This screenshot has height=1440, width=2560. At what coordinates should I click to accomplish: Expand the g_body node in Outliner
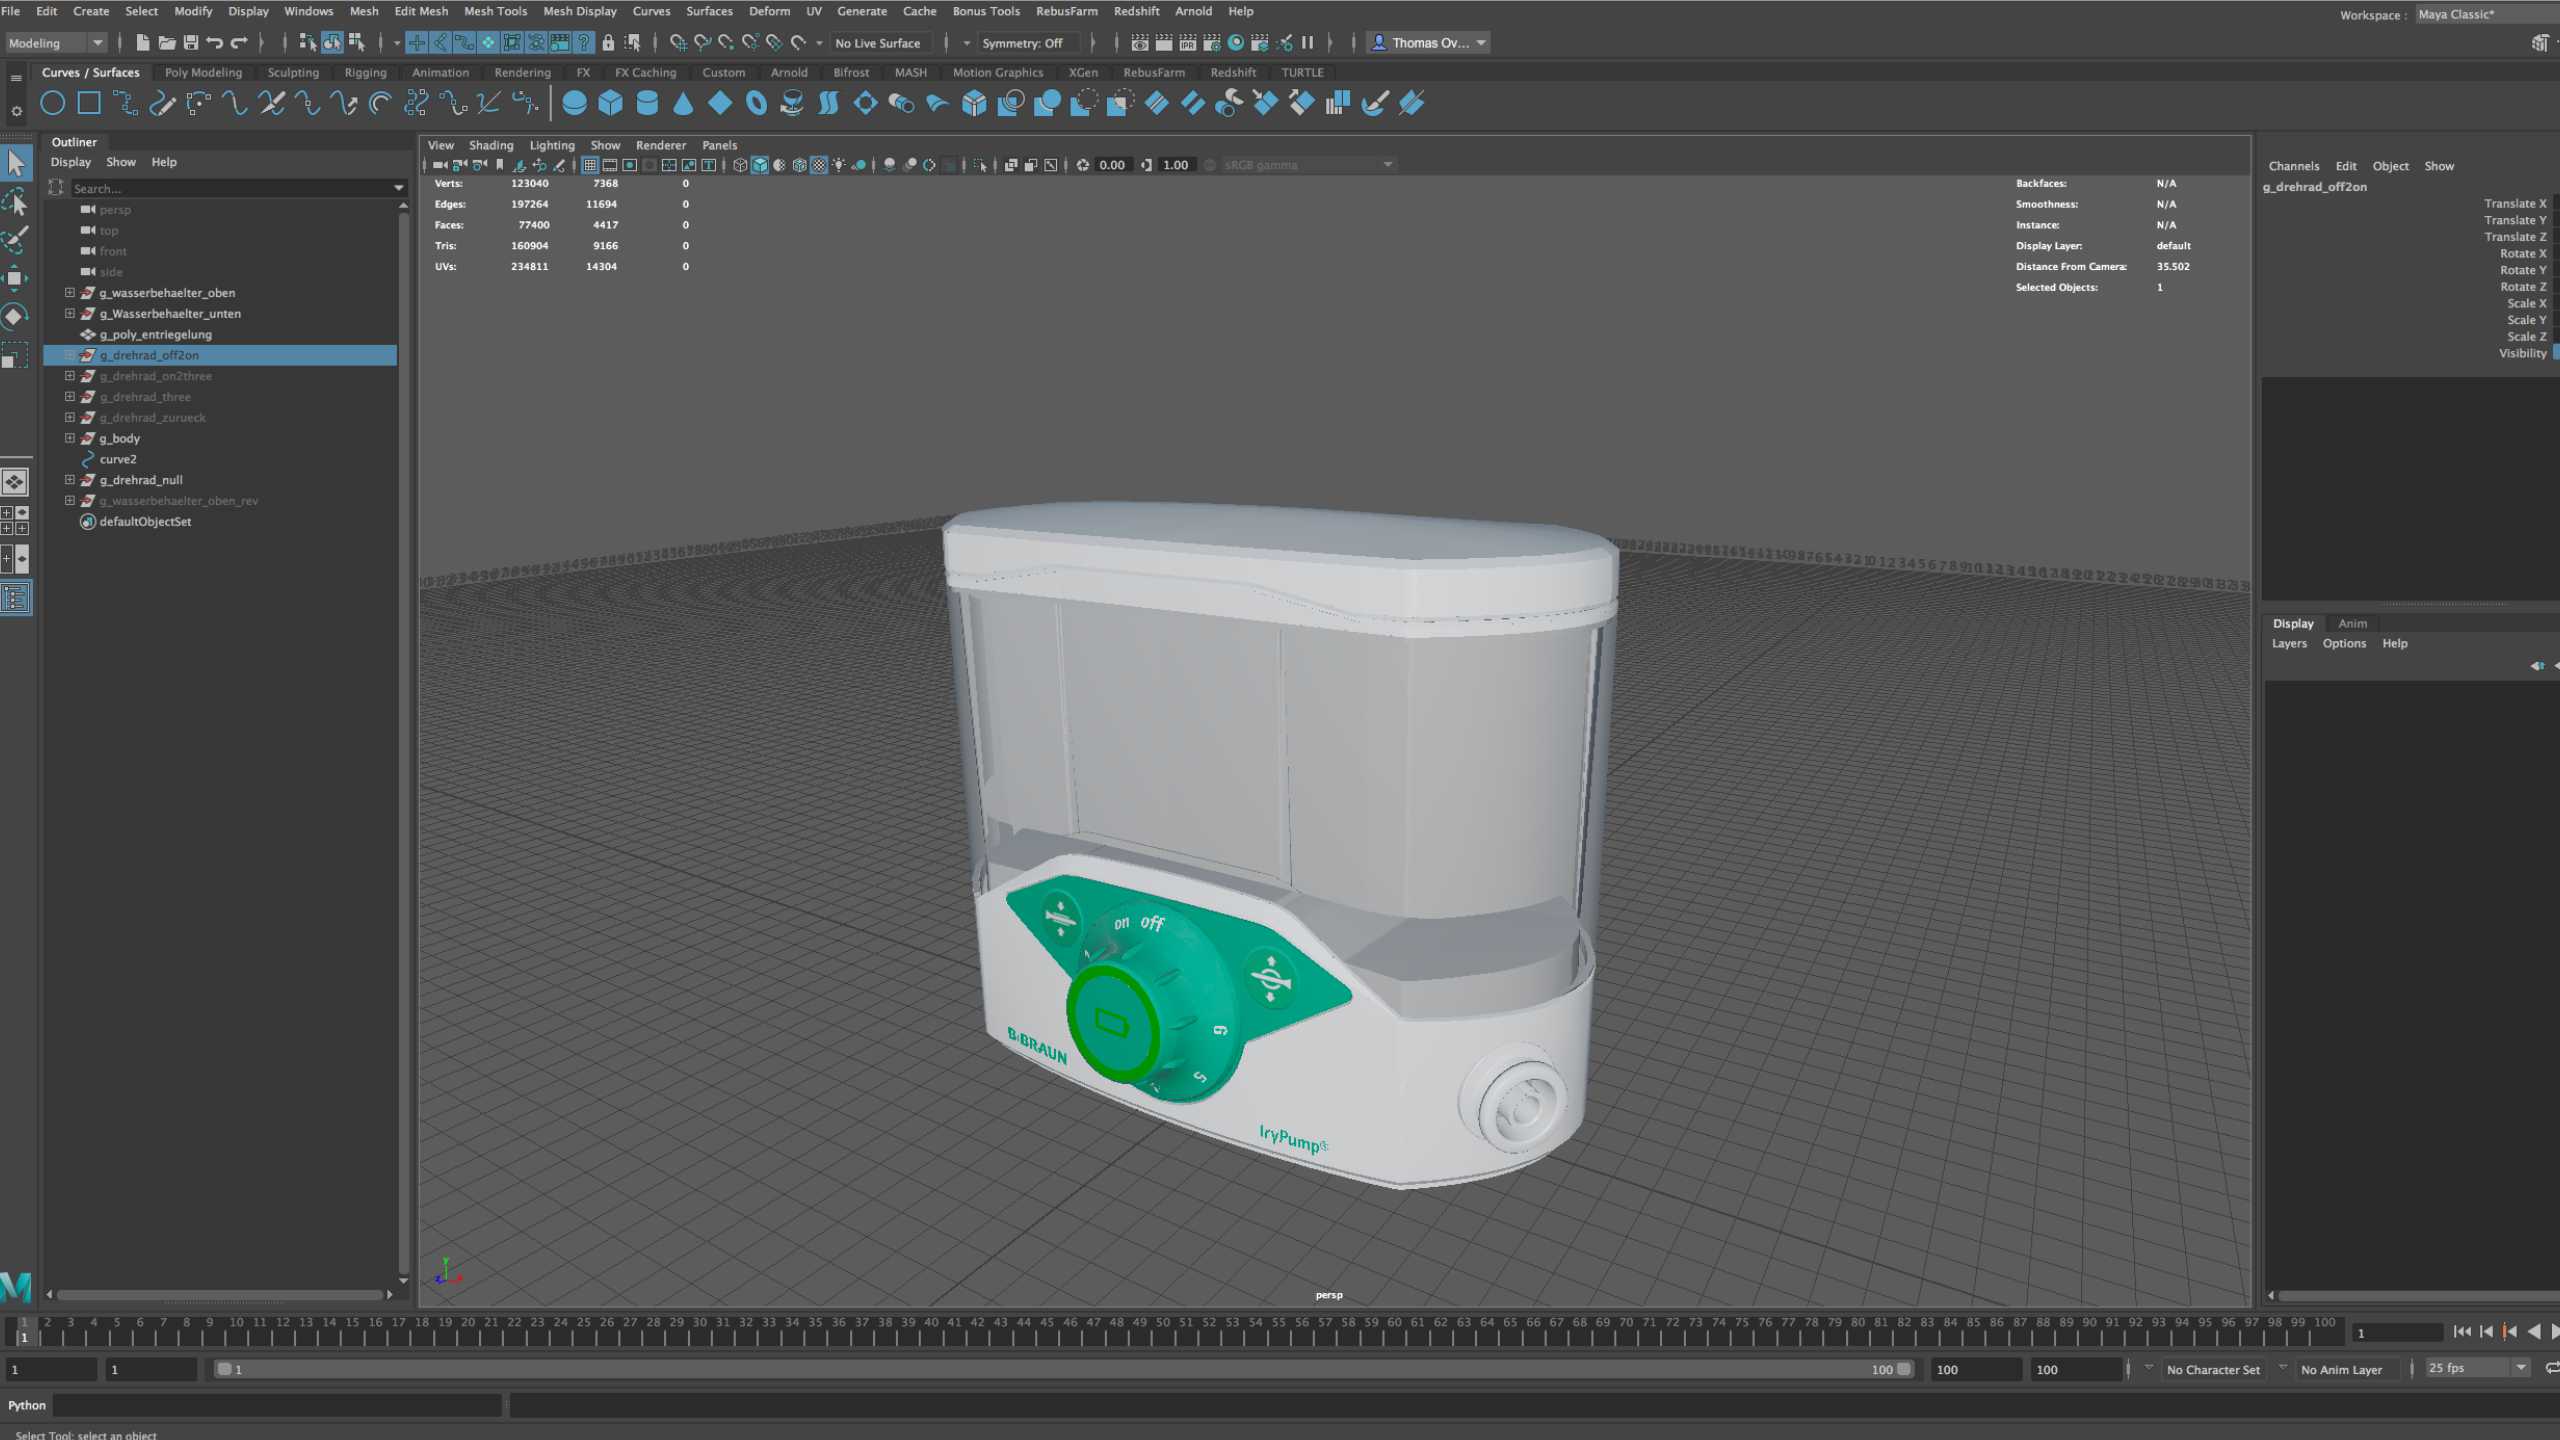70,439
